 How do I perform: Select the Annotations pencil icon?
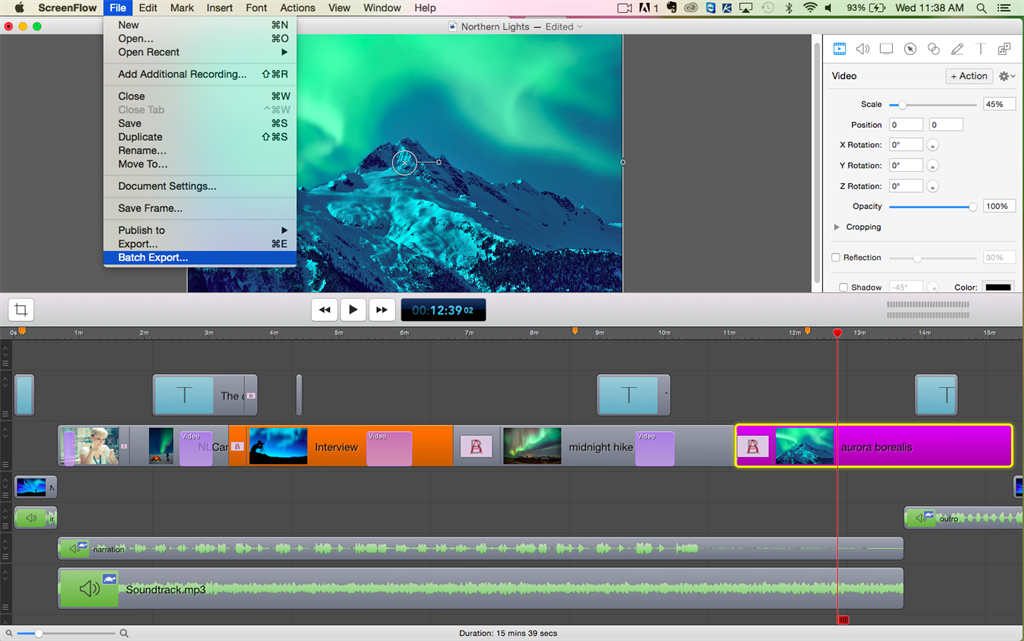(x=956, y=48)
